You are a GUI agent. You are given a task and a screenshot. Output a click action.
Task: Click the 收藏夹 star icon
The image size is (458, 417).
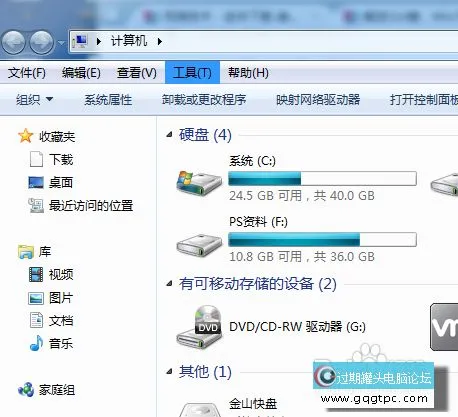(25, 136)
